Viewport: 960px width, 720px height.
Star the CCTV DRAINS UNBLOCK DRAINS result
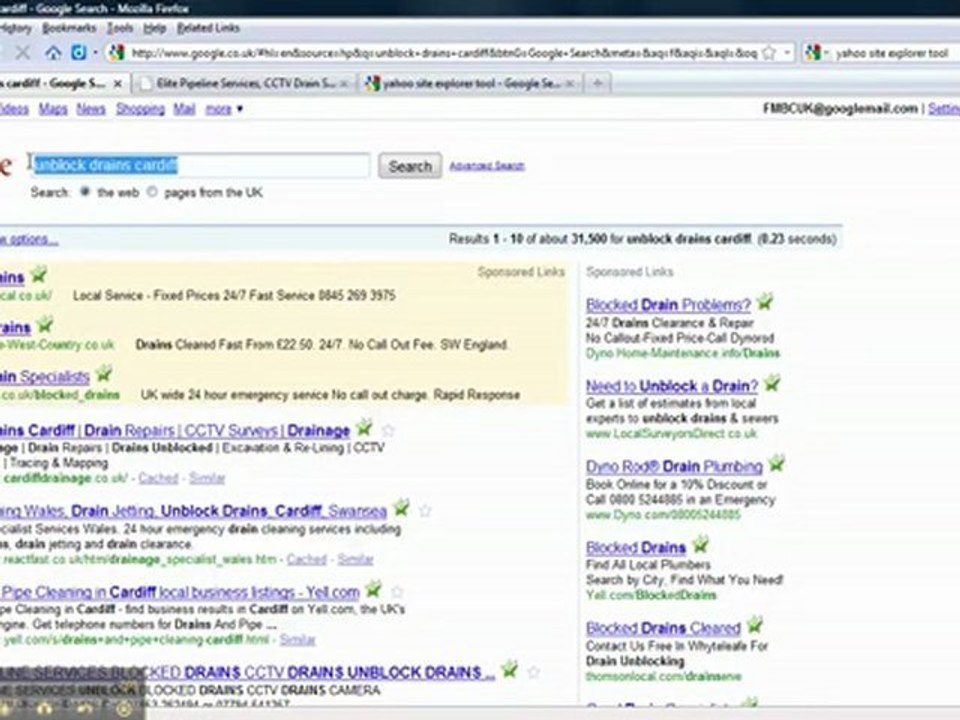pyautogui.click(x=534, y=672)
